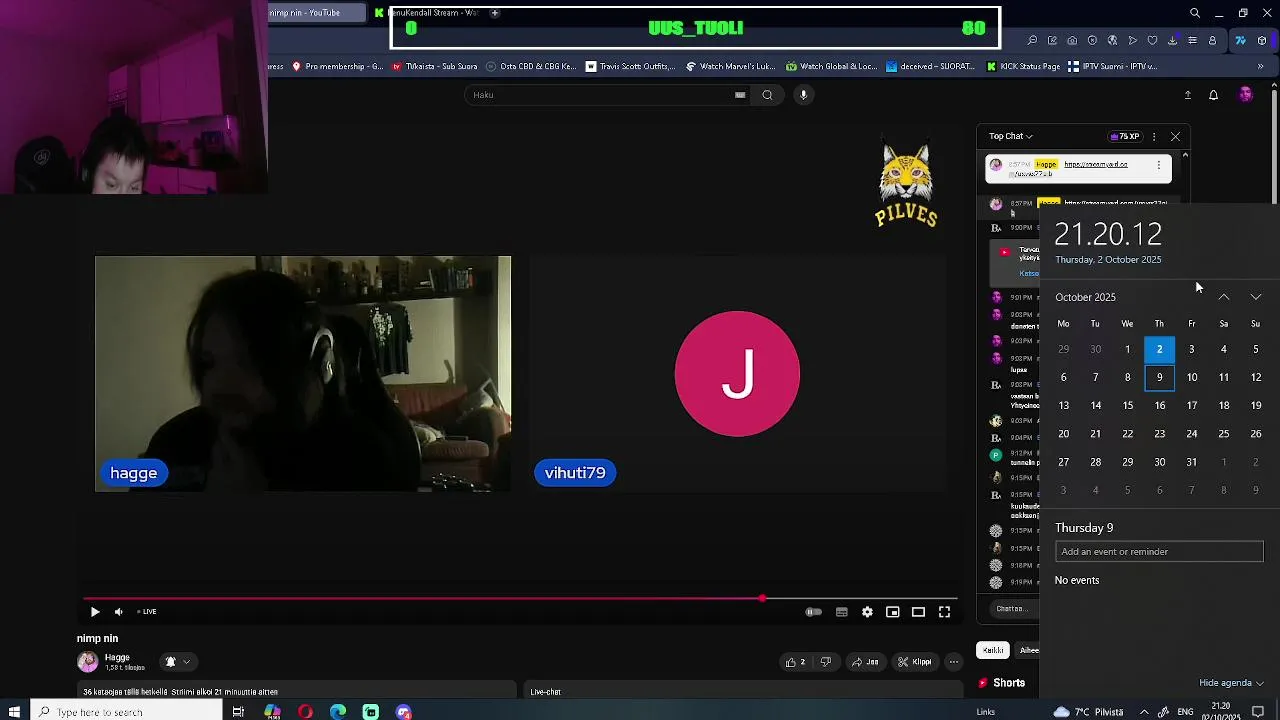Toggle the autoplay switch
The width and height of the screenshot is (1280, 720).
click(814, 612)
